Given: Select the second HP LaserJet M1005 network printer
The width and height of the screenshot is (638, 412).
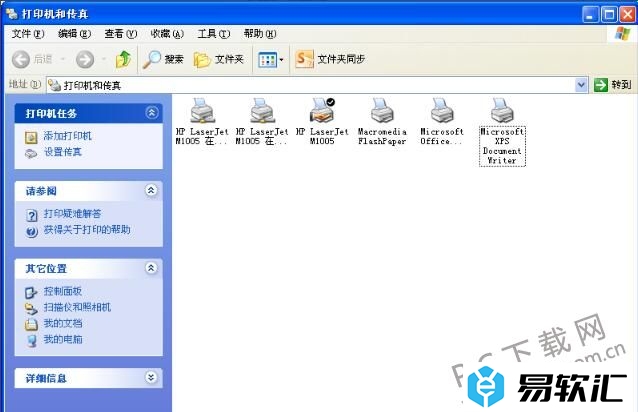Looking at the screenshot, I should click(x=262, y=121).
